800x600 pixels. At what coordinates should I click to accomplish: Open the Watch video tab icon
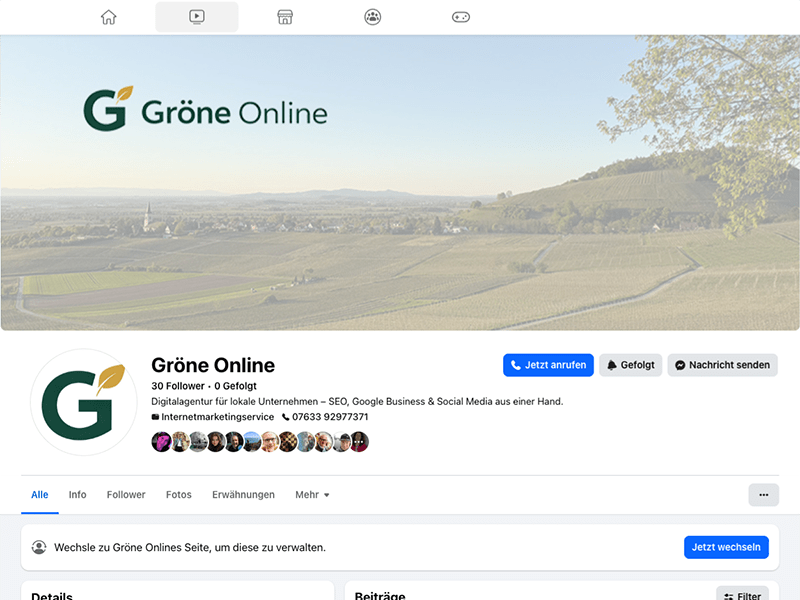click(197, 17)
